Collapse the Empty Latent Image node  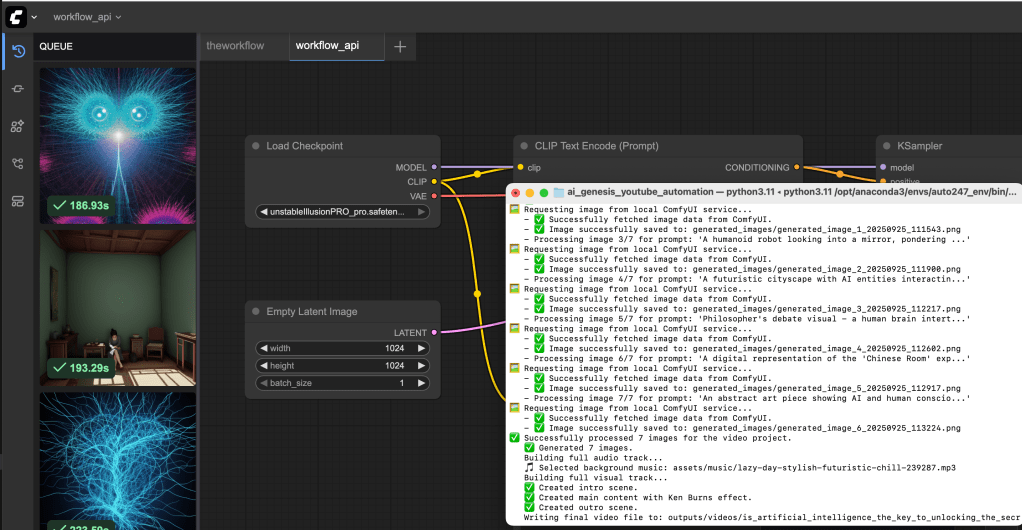[256, 312]
